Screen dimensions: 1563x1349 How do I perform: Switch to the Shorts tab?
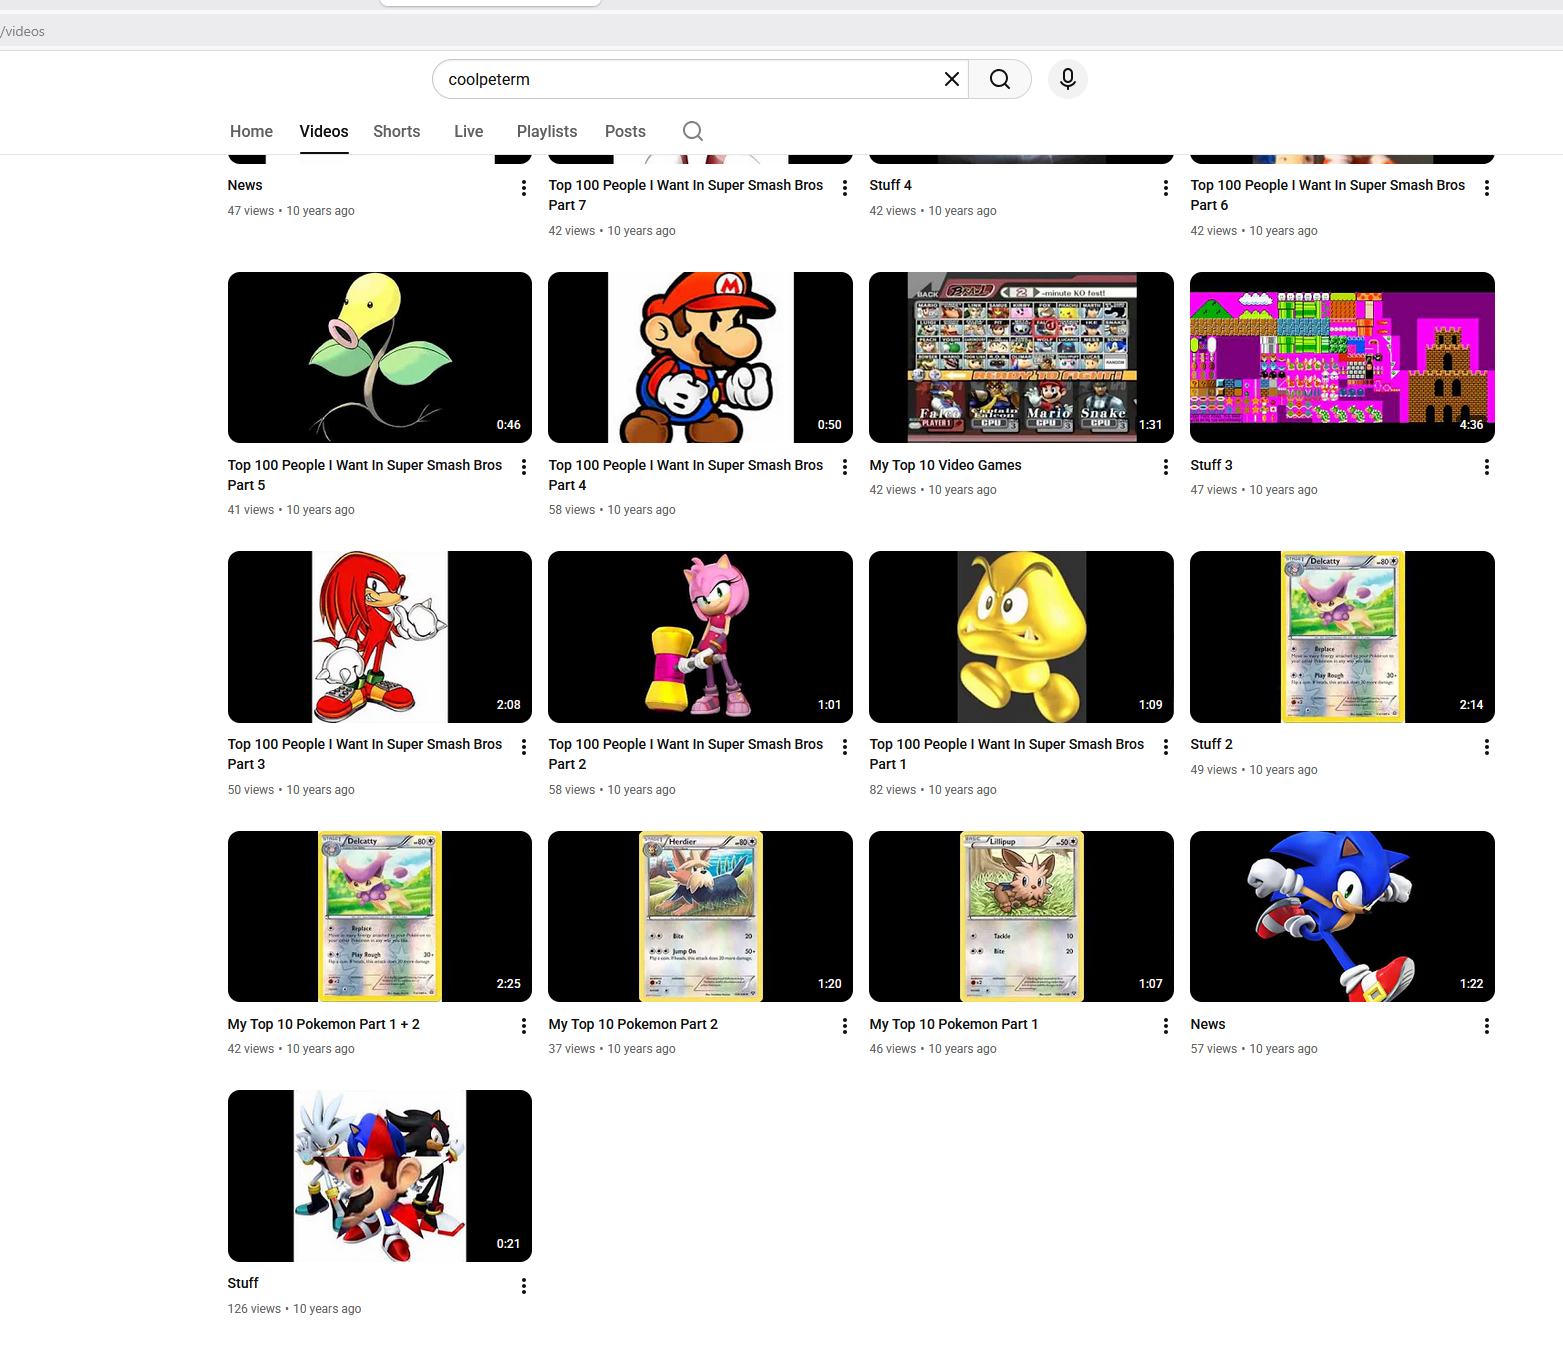click(396, 131)
